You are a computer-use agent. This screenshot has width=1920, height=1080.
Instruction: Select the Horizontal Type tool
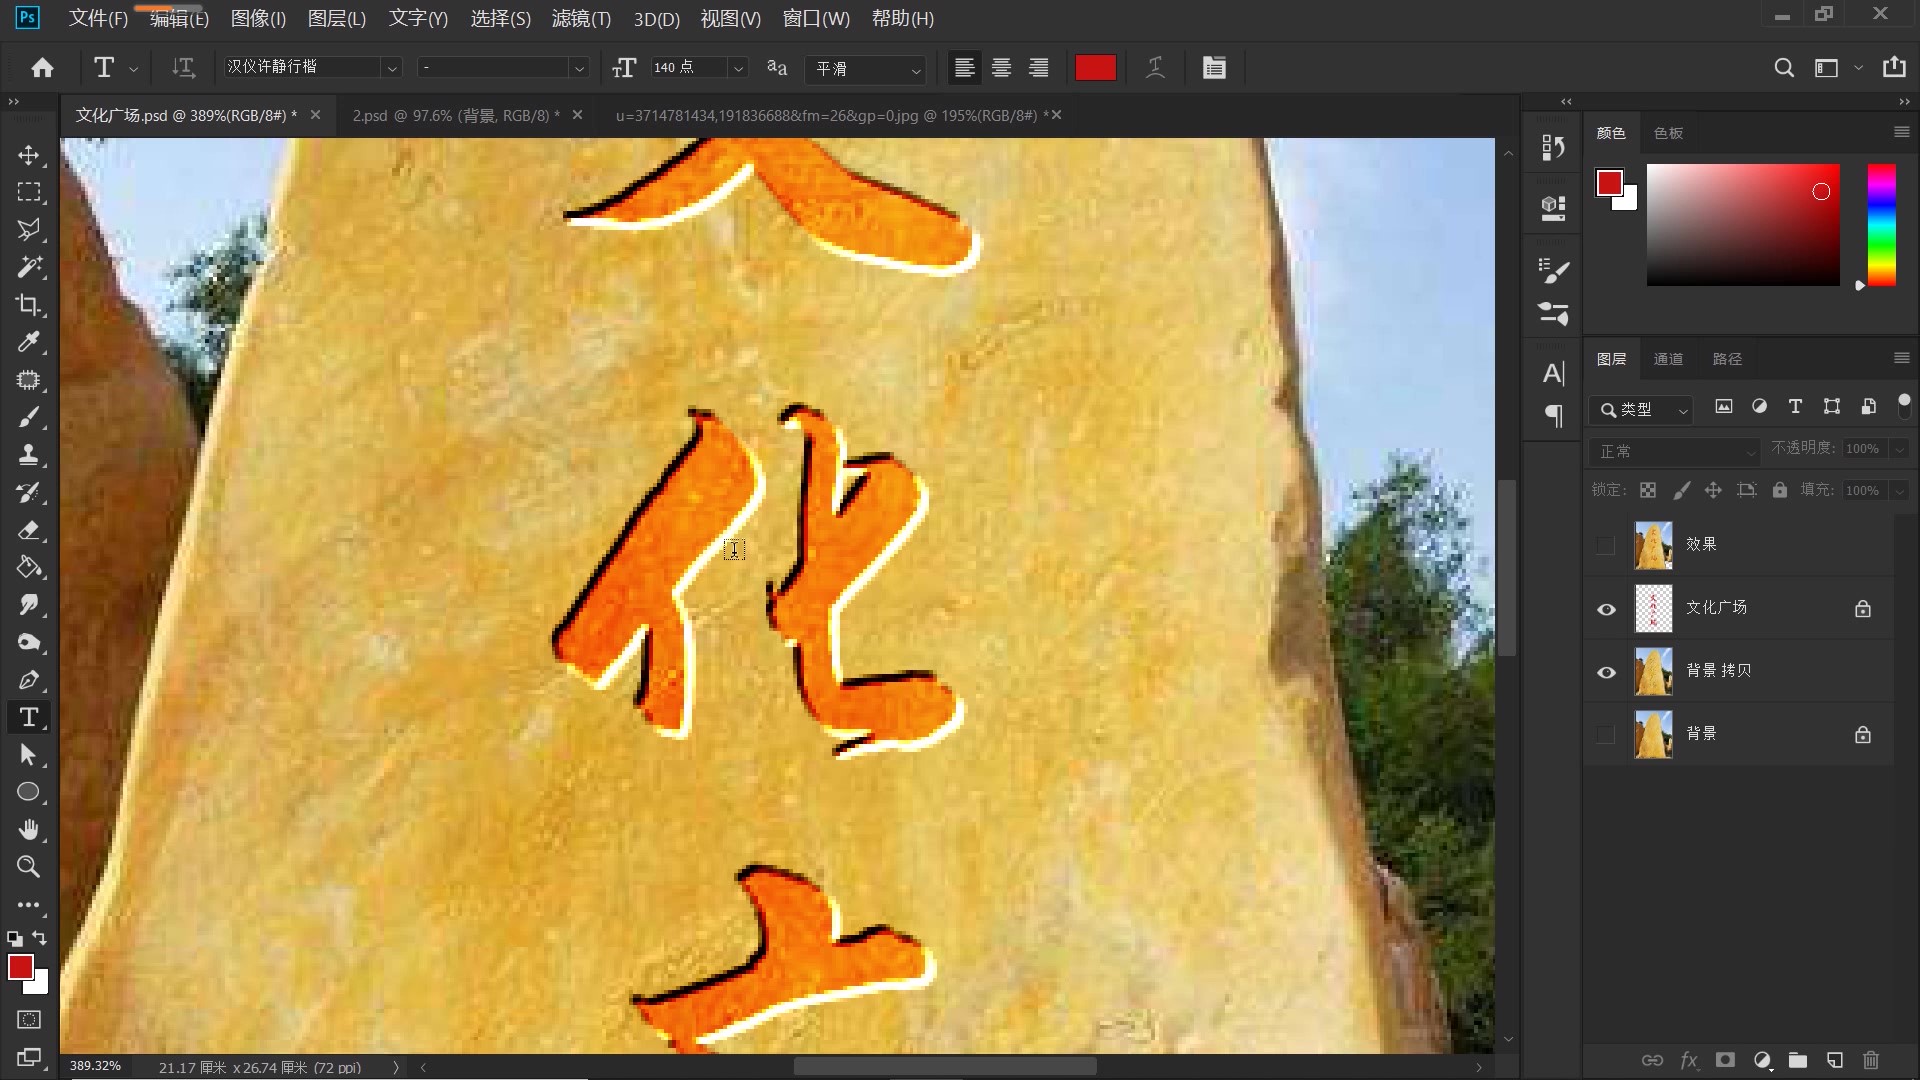pyautogui.click(x=29, y=717)
